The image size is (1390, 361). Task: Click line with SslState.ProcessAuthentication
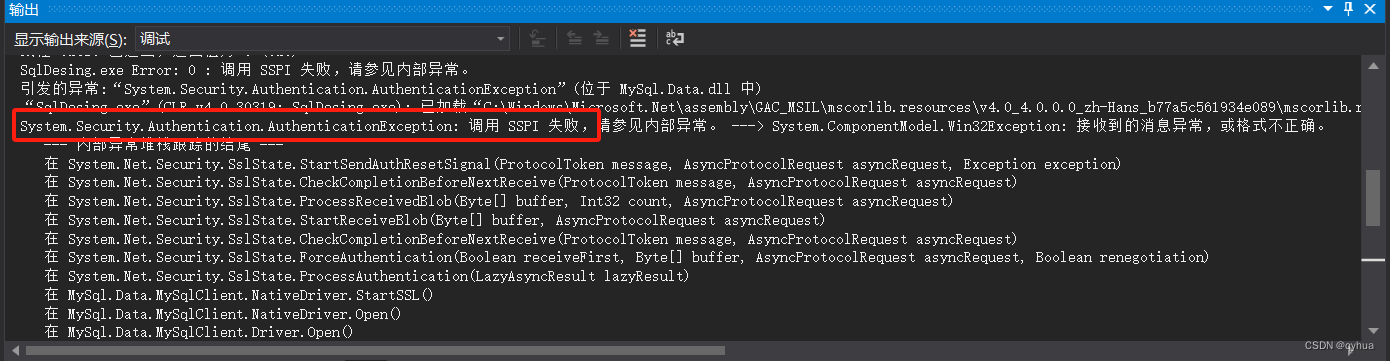[367, 276]
